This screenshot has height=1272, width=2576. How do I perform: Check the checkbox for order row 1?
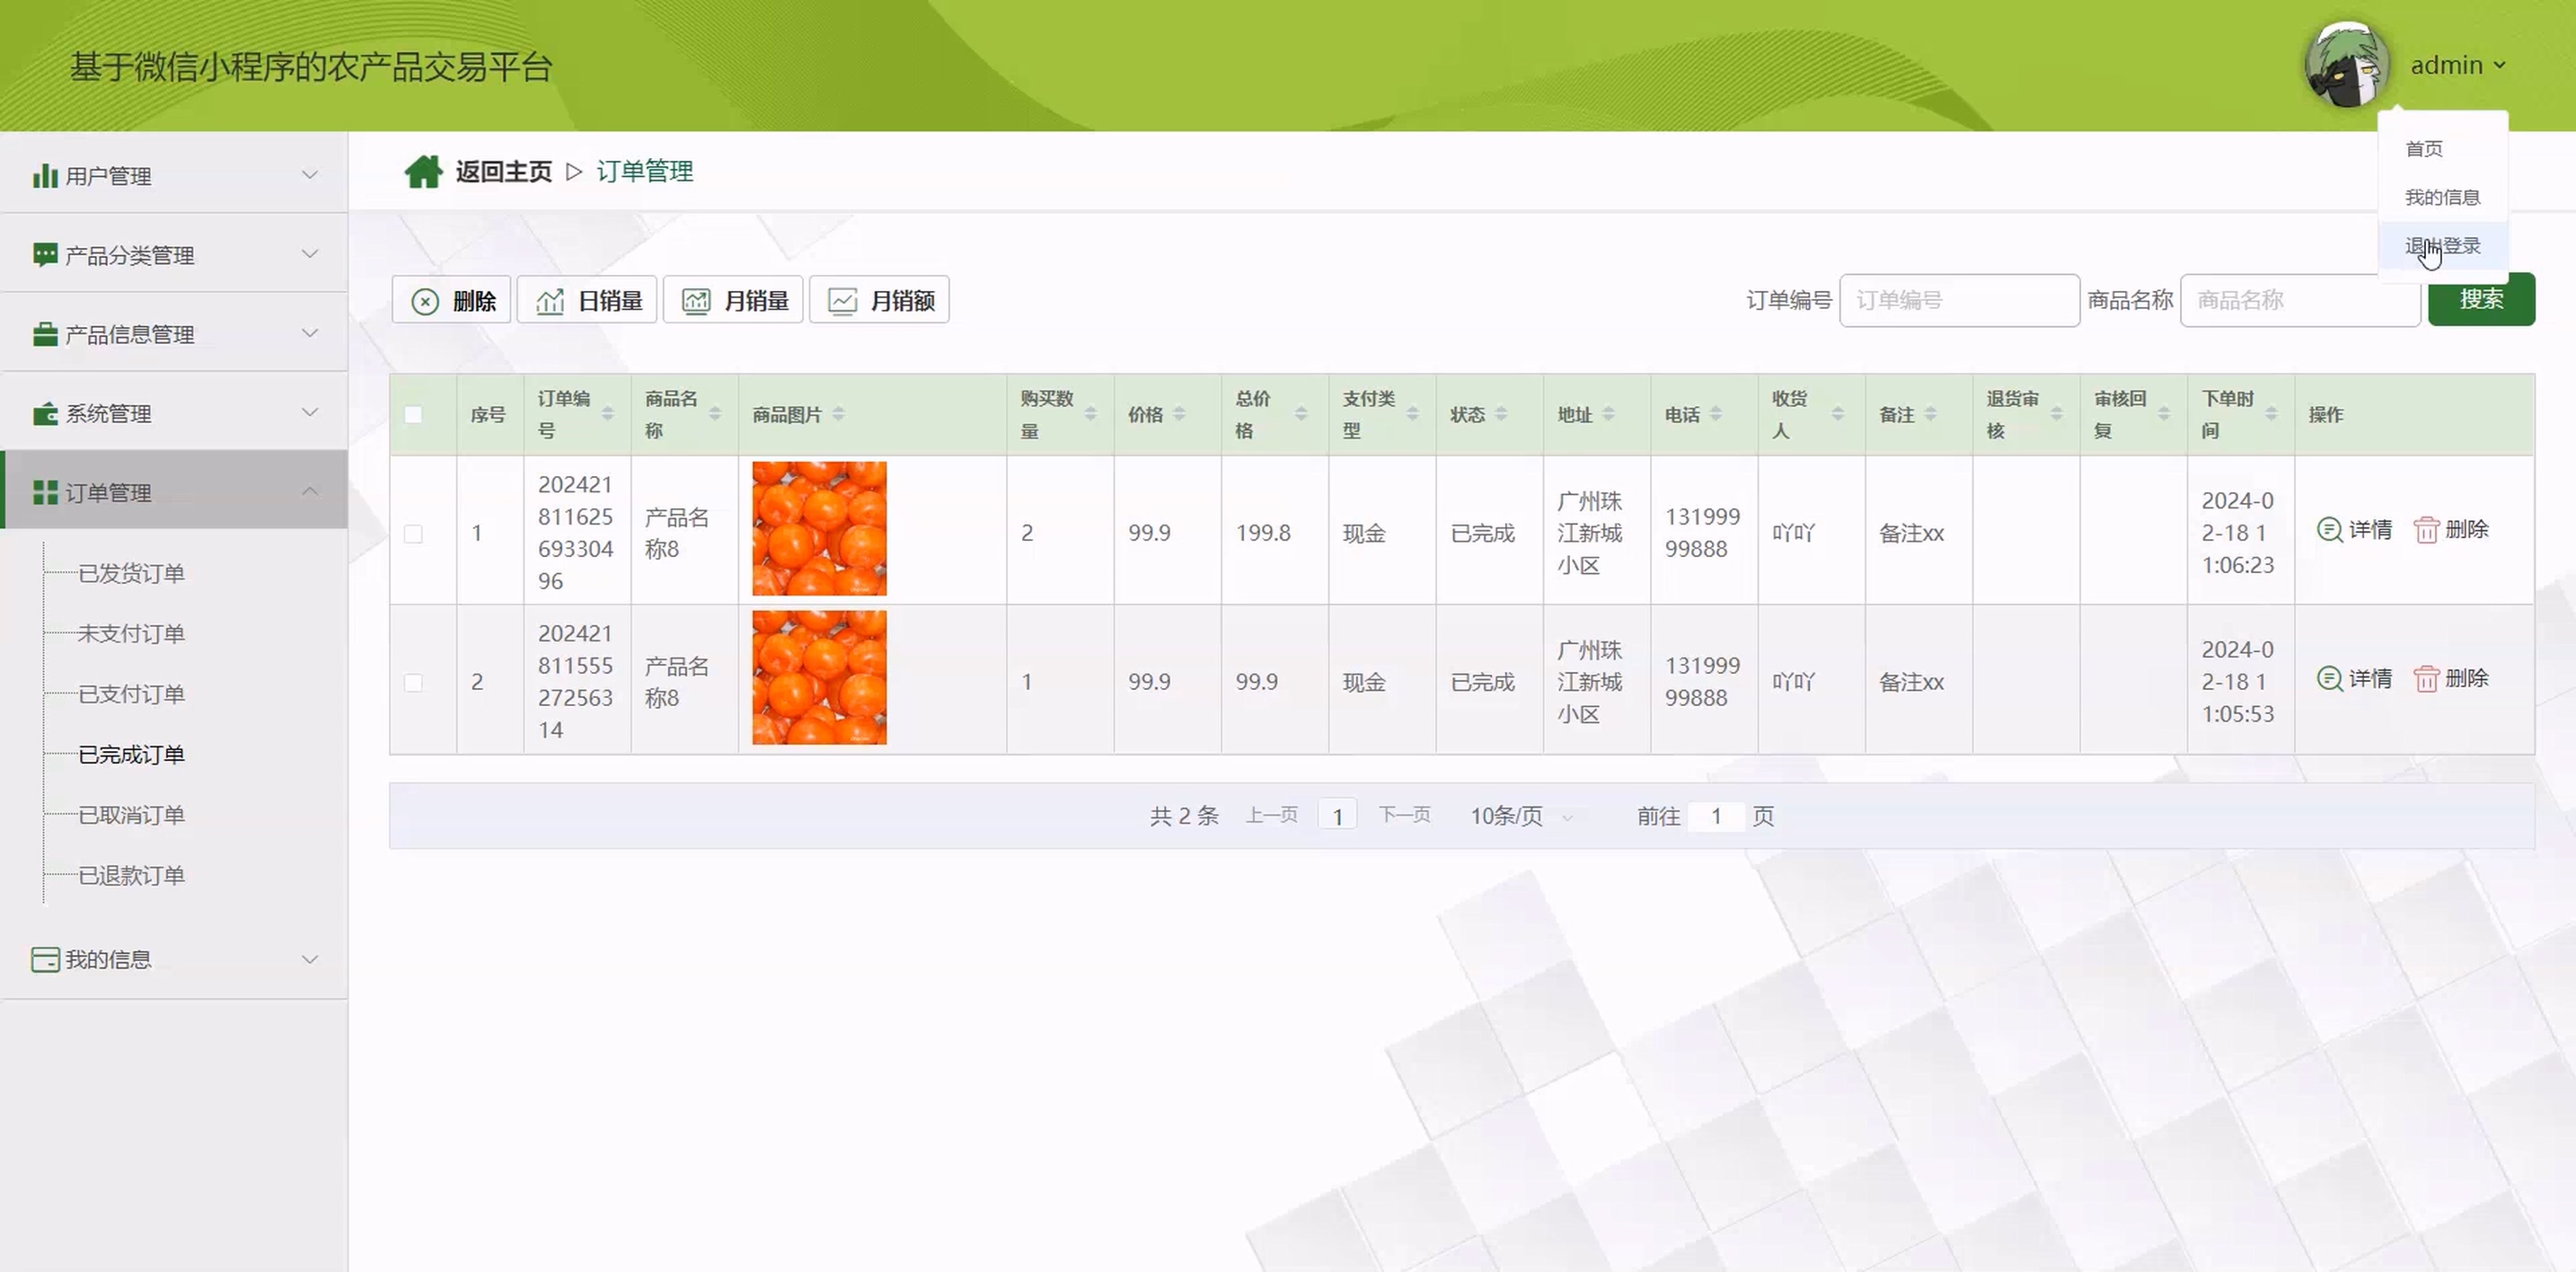pos(413,533)
